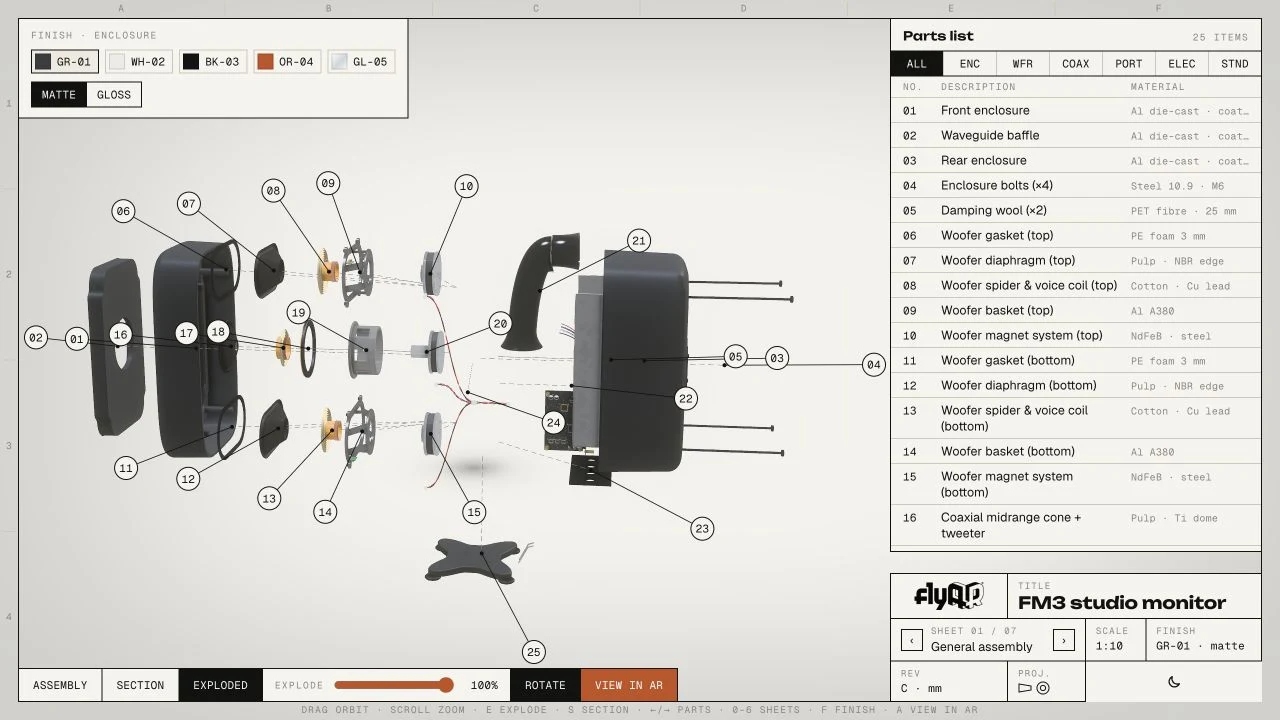Select 'Woofer basket (top)' row
Image resolution: width=1280 pixels, height=720 pixels.
(x=1076, y=311)
